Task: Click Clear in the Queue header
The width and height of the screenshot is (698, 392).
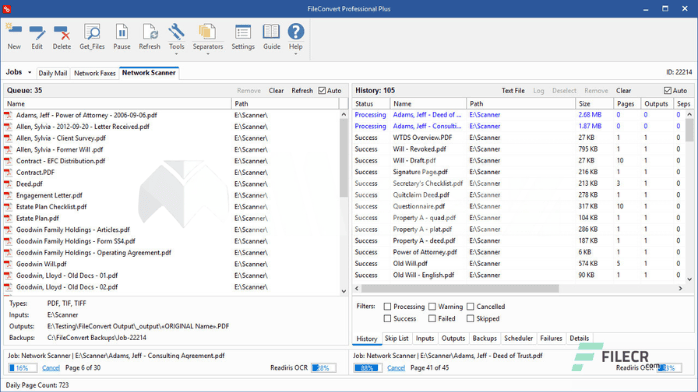Action: [x=276, y=90]
